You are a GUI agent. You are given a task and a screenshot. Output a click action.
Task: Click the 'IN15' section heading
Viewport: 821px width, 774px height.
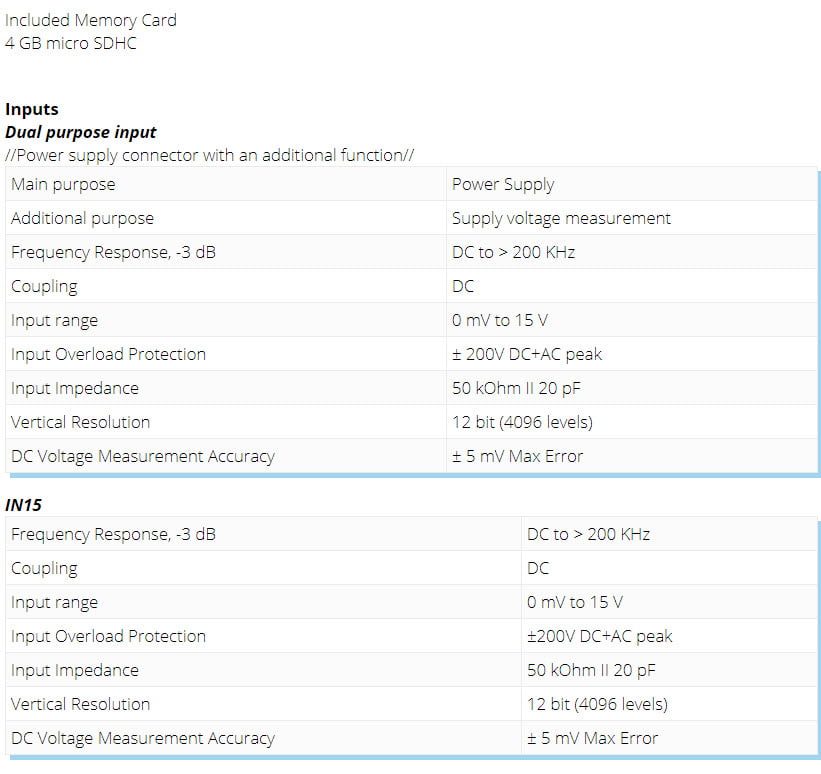click(23, 505)
